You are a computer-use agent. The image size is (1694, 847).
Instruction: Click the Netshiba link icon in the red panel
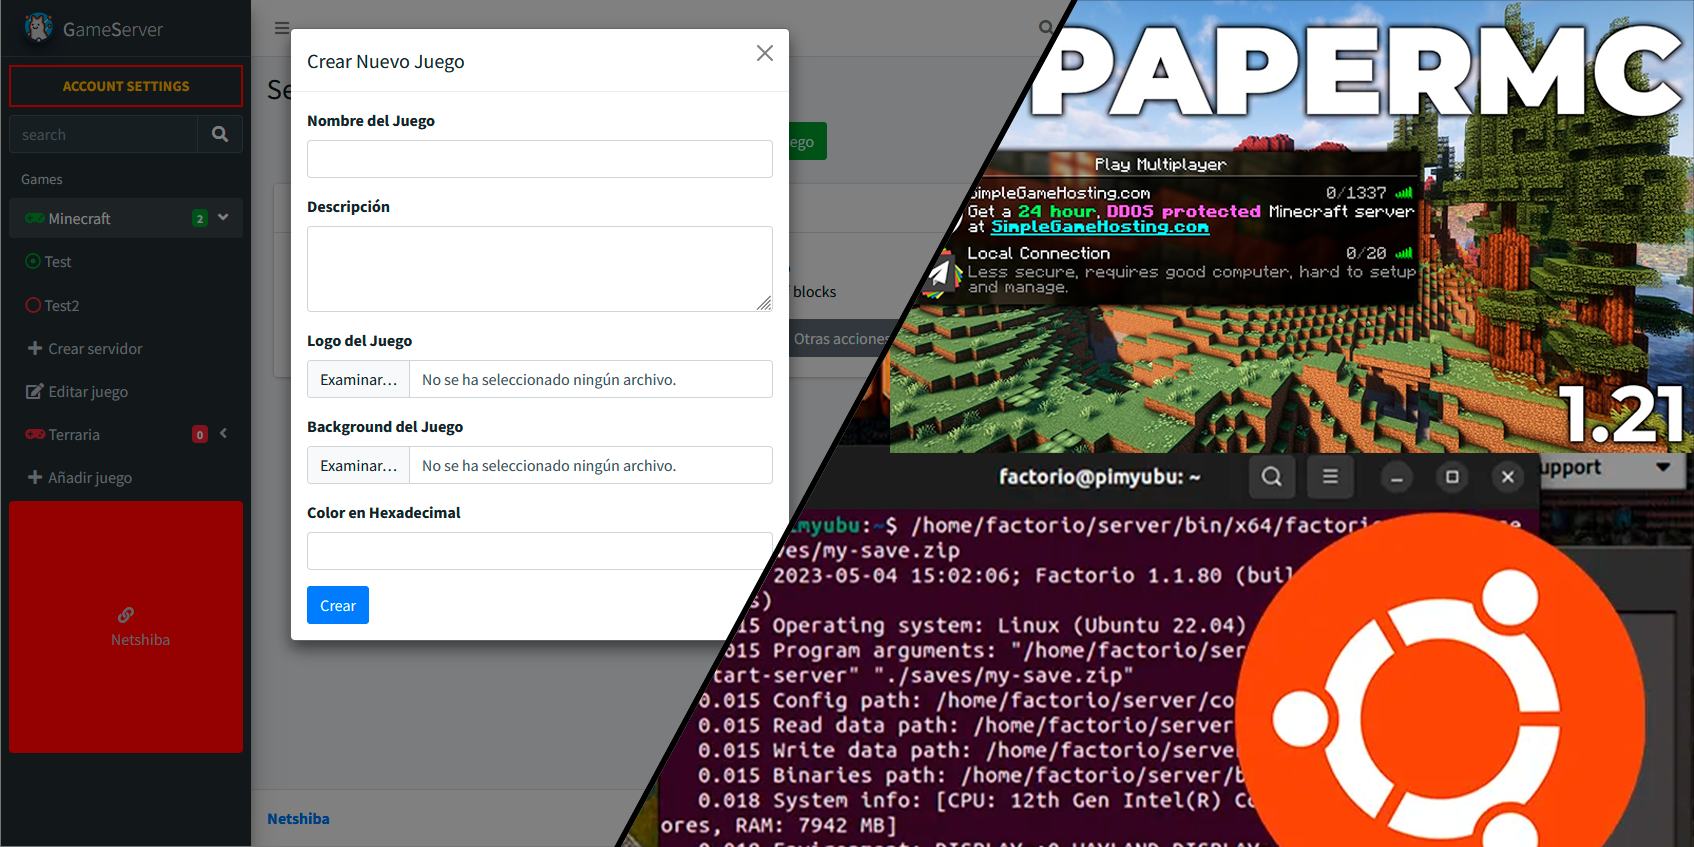pyautogui.click(x=126, y=615)
